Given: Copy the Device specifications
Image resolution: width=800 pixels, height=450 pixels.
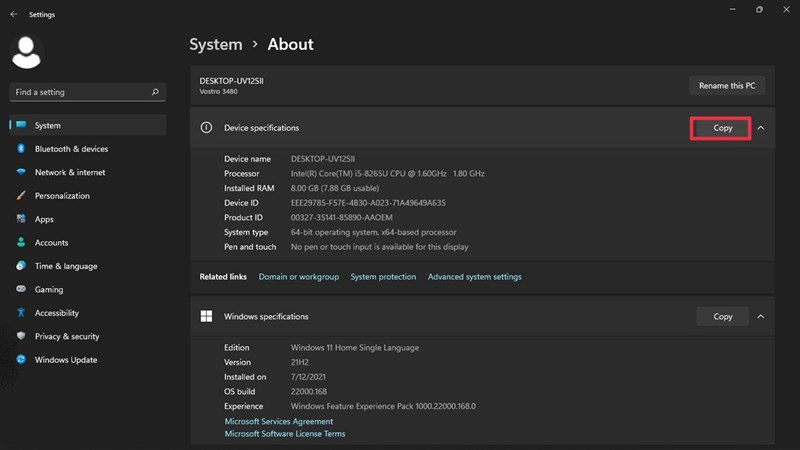Looking at the screenshot, I should 722,128.
